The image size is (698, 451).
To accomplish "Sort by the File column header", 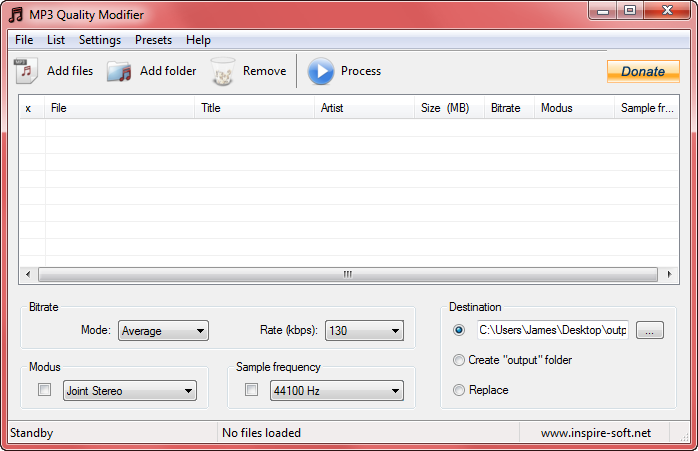I will [x=119, y=108].
